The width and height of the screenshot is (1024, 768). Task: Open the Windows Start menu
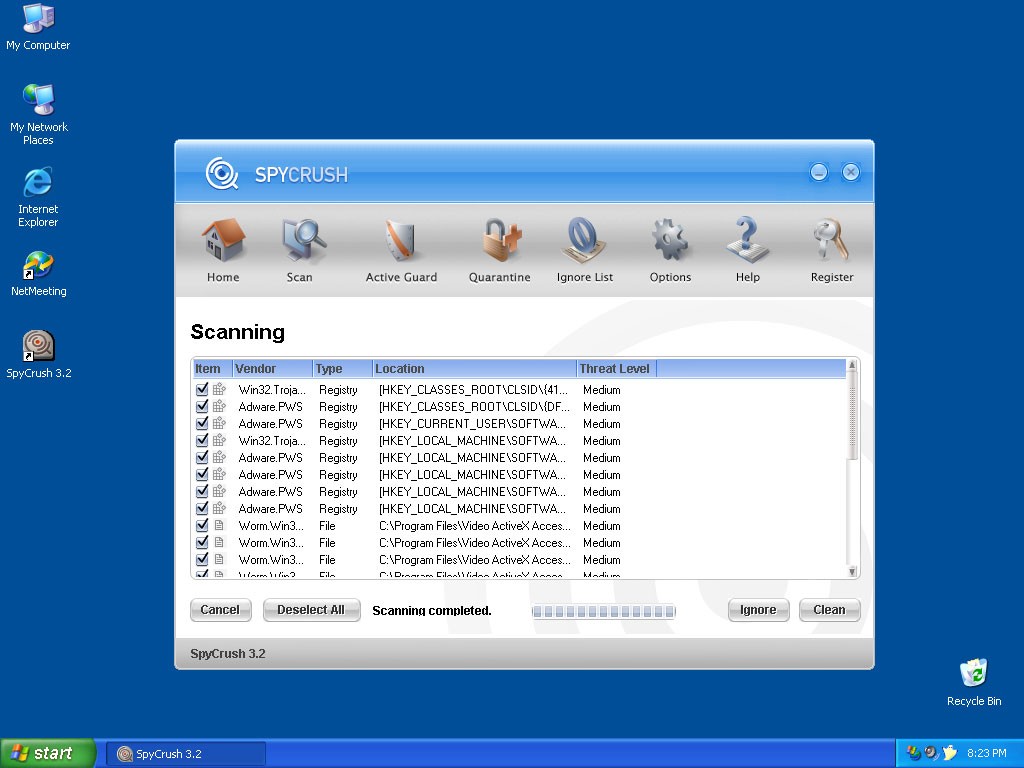click(48, 753)
